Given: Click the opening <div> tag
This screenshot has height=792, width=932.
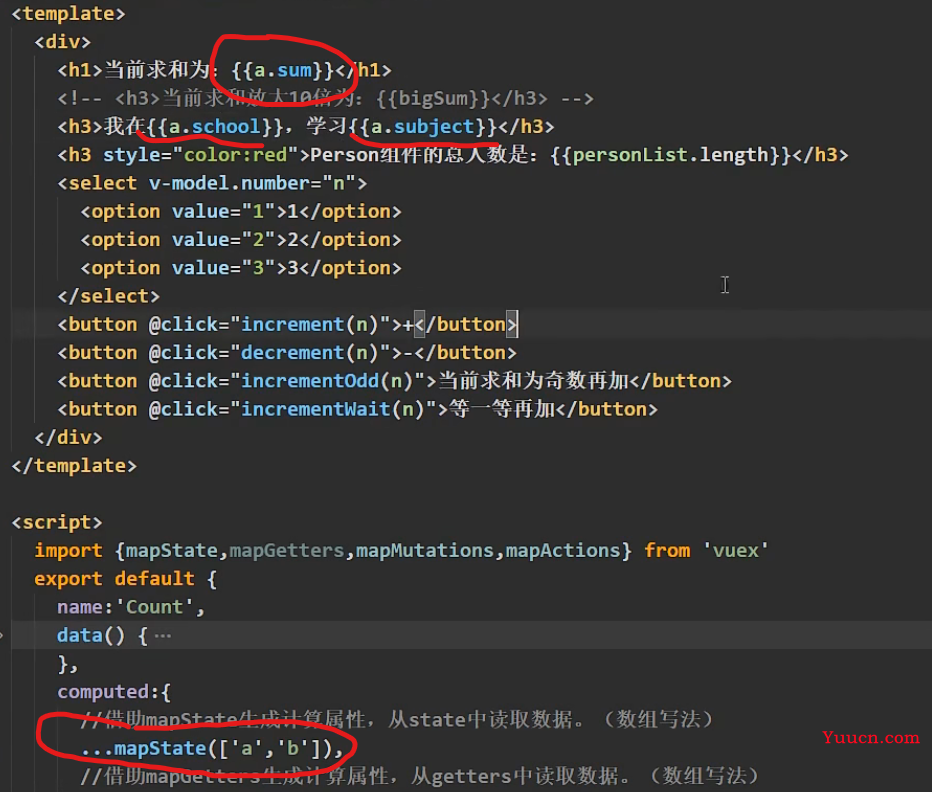Looking at the screenshot, I should tap(62, 42).
